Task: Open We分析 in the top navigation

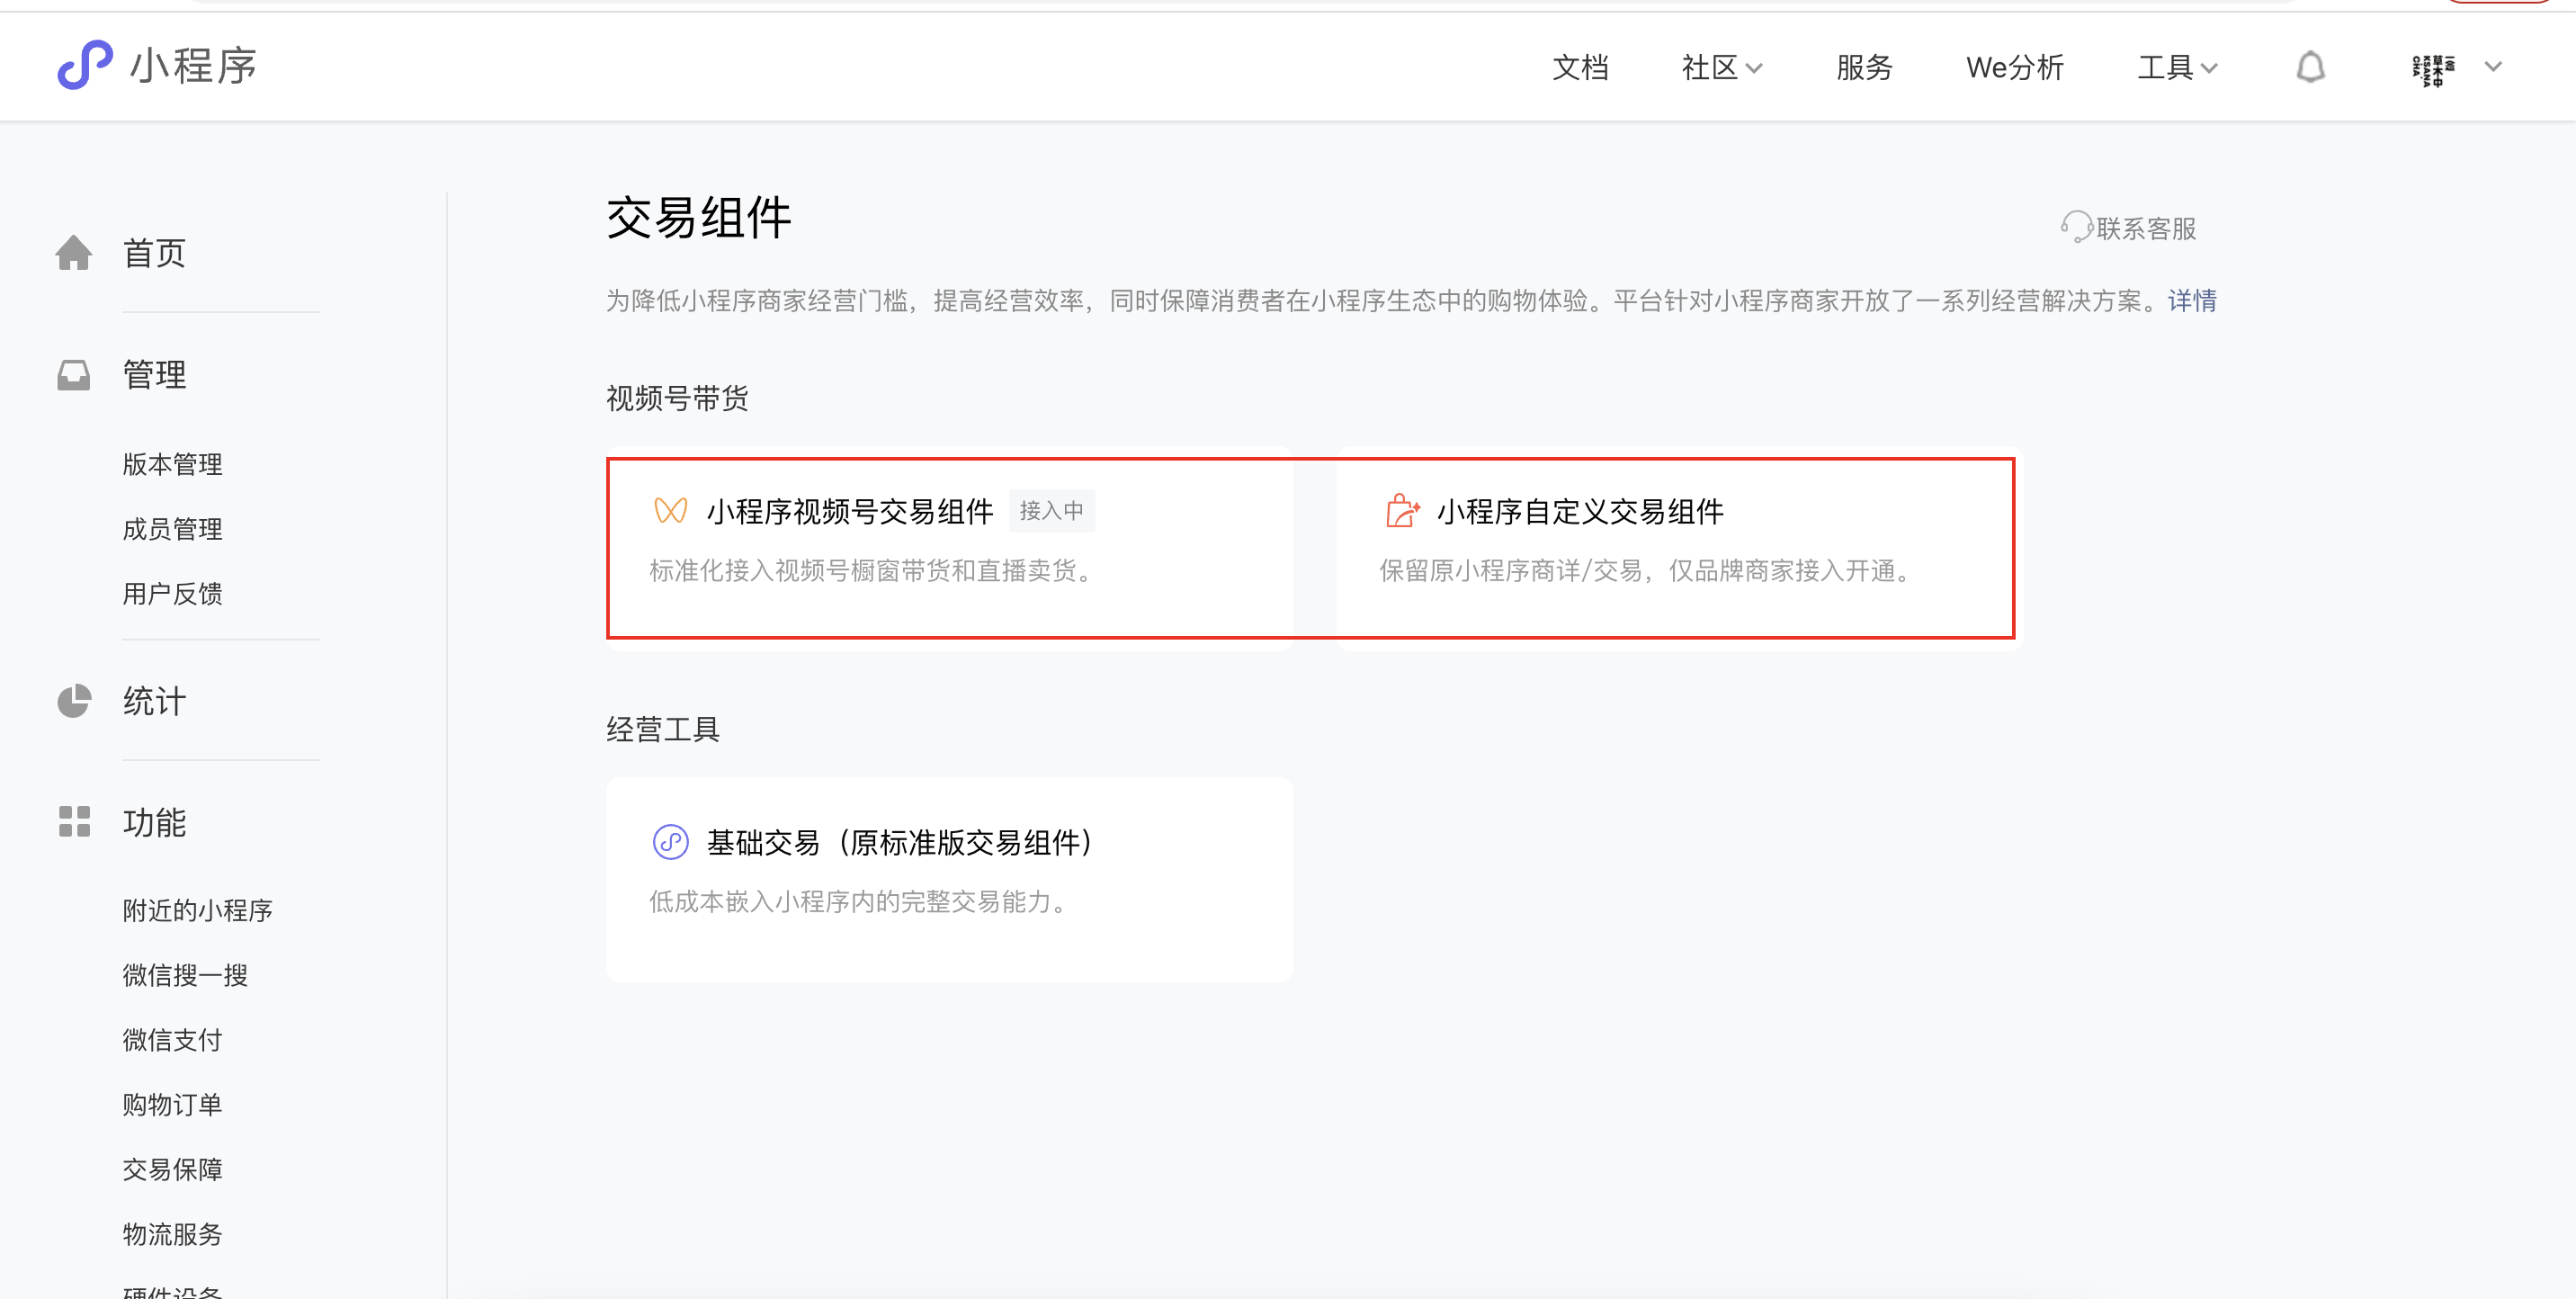Action: coord(2014,68)
